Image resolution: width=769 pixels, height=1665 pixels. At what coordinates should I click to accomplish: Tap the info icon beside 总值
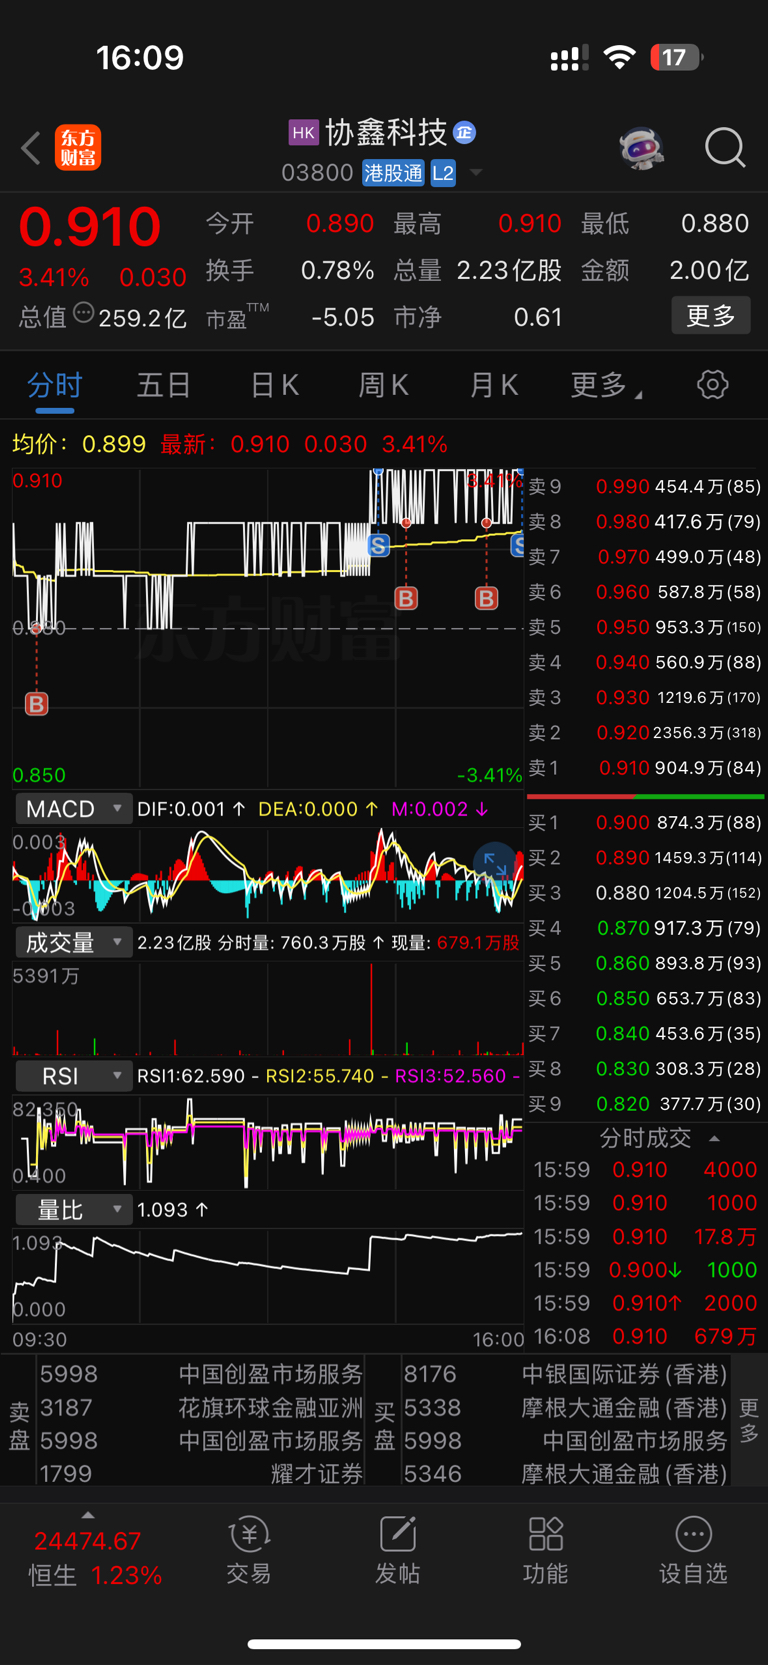click(x=84, y=313)
